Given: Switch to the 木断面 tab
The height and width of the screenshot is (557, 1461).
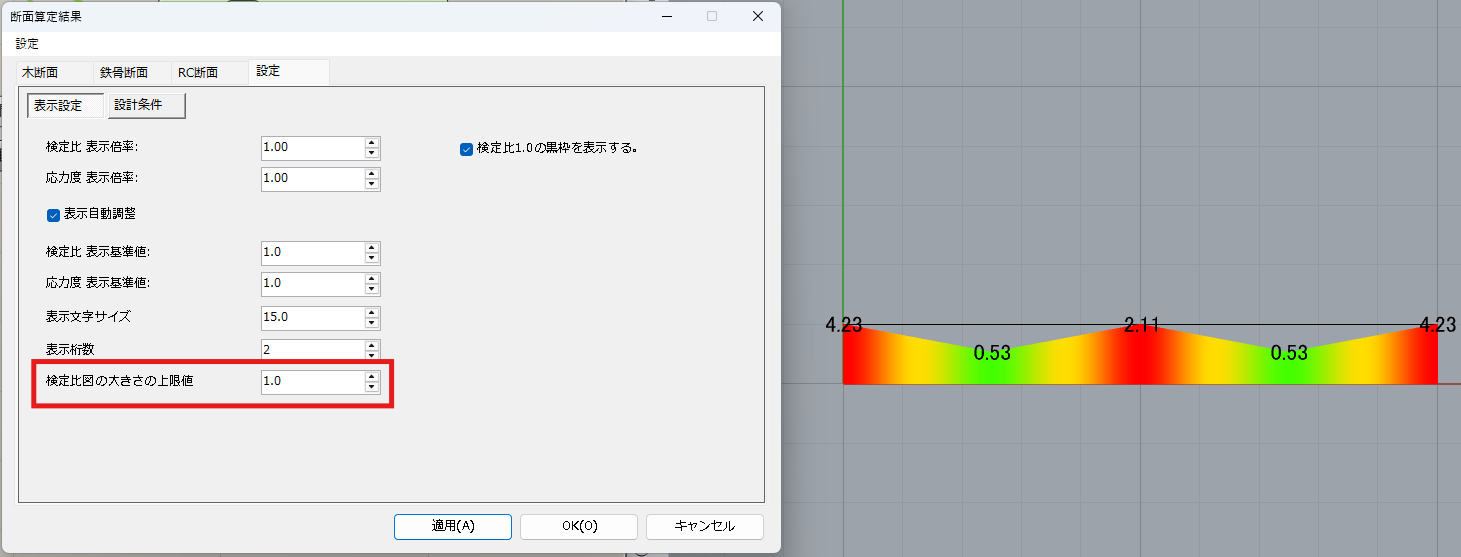Looking at the screenshot, I should [40, 73].
